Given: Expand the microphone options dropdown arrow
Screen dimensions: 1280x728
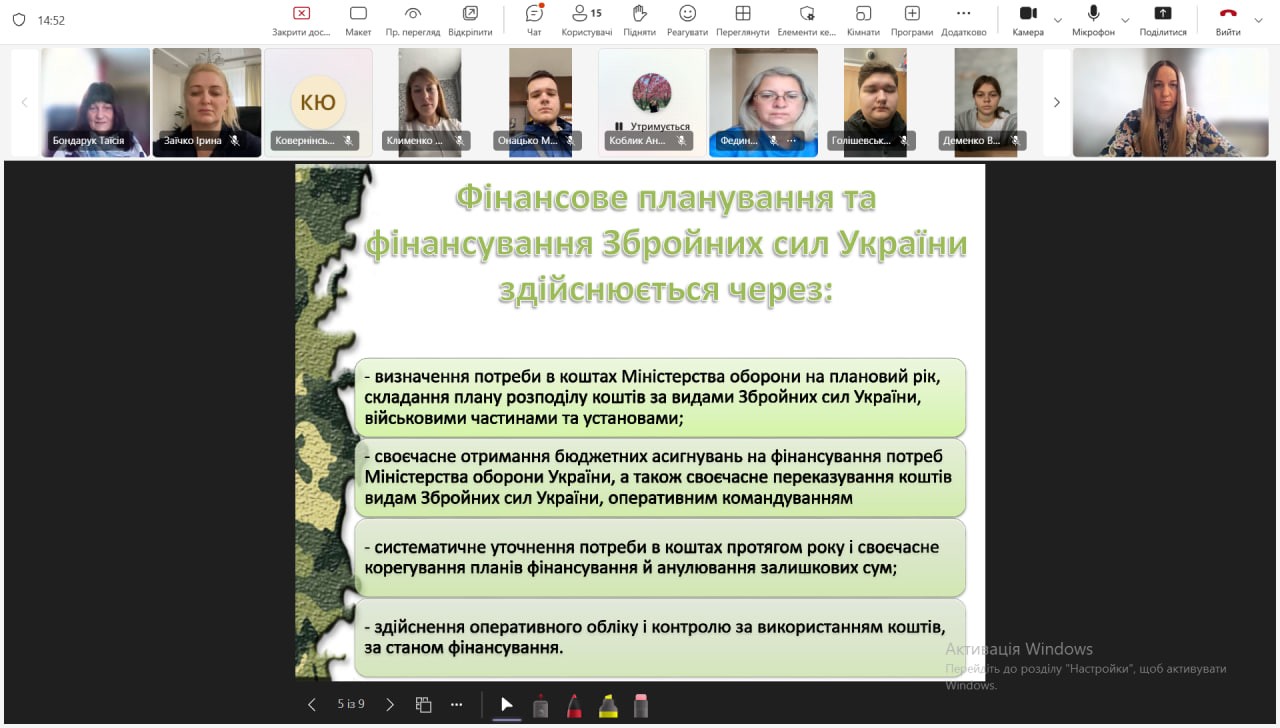Looking at the screenshot, I should click(1125, 20).
